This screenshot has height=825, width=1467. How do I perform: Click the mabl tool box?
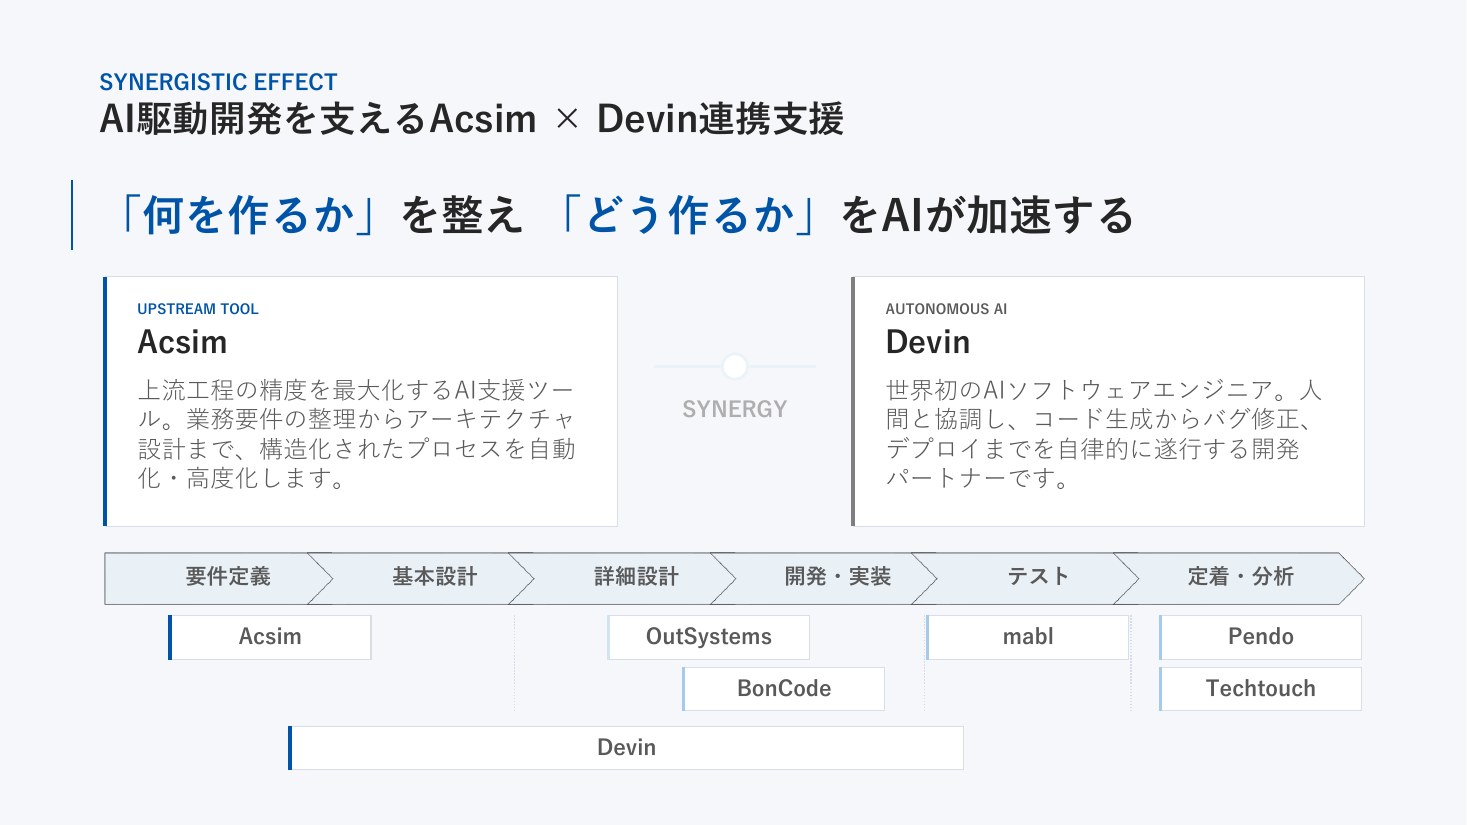[1028, 637]
